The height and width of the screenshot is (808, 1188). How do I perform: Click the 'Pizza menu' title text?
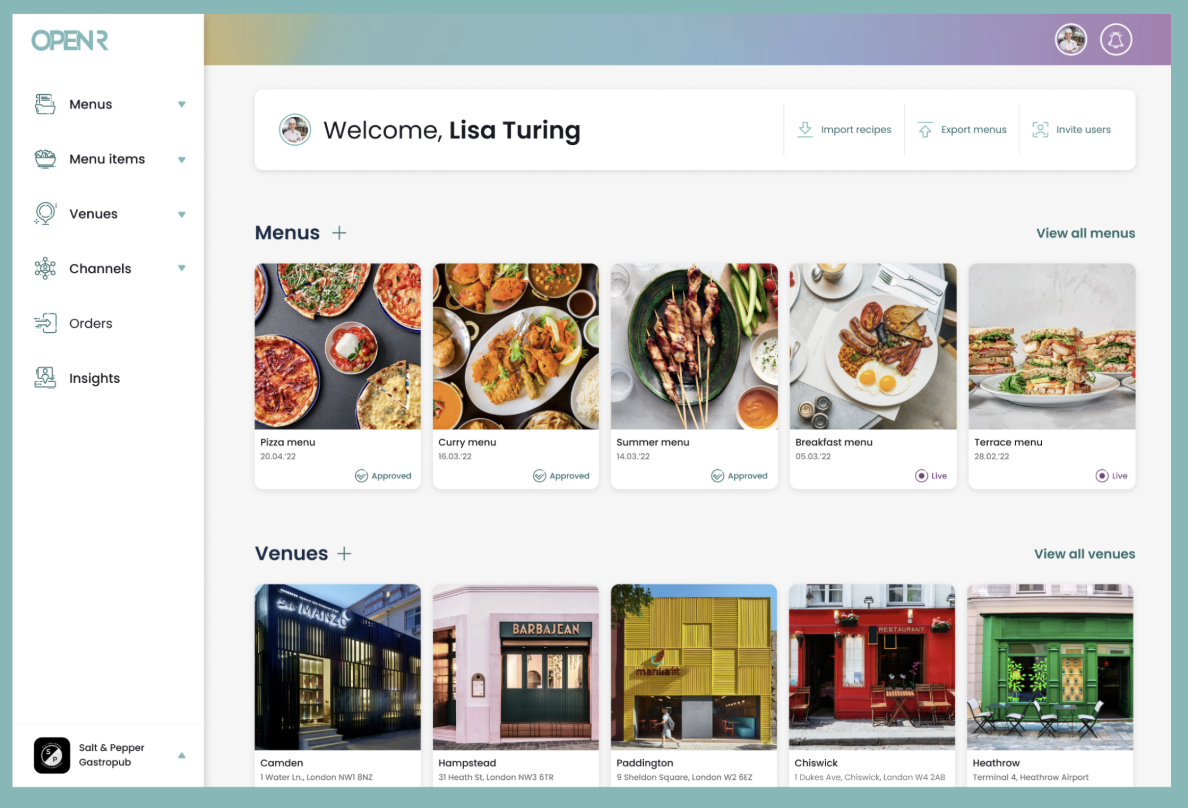coord(287,442)
